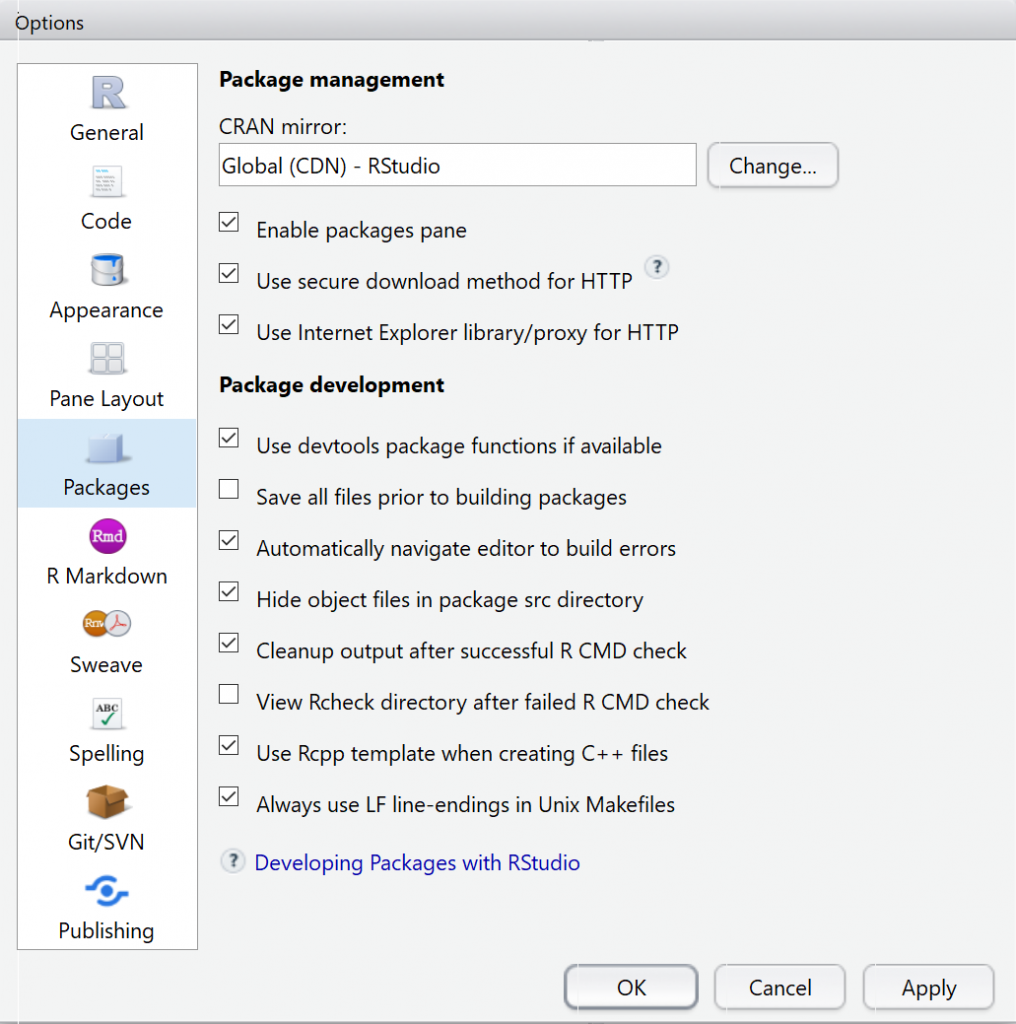The height and width of the screenshot is (1024, 1016).
Task: Click the Options dialog title
Action: (x=50, y=24)
